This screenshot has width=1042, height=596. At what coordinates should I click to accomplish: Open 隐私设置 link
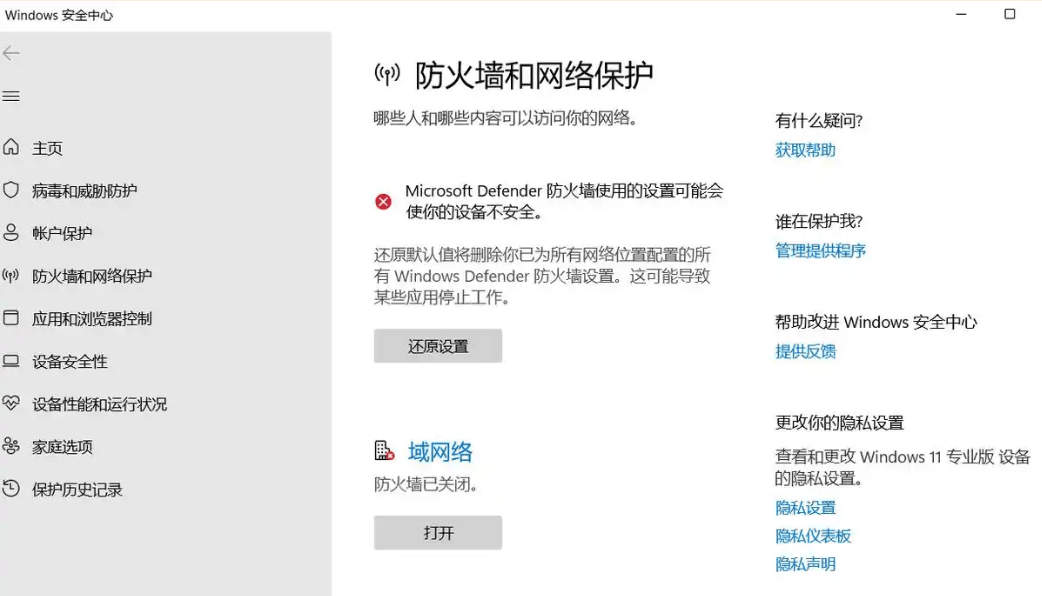pyautogui.click(x=805, y=507)
